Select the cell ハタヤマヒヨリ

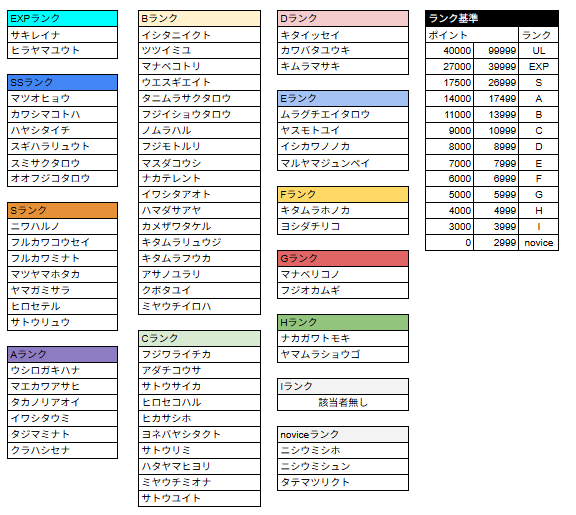point(199,467)
